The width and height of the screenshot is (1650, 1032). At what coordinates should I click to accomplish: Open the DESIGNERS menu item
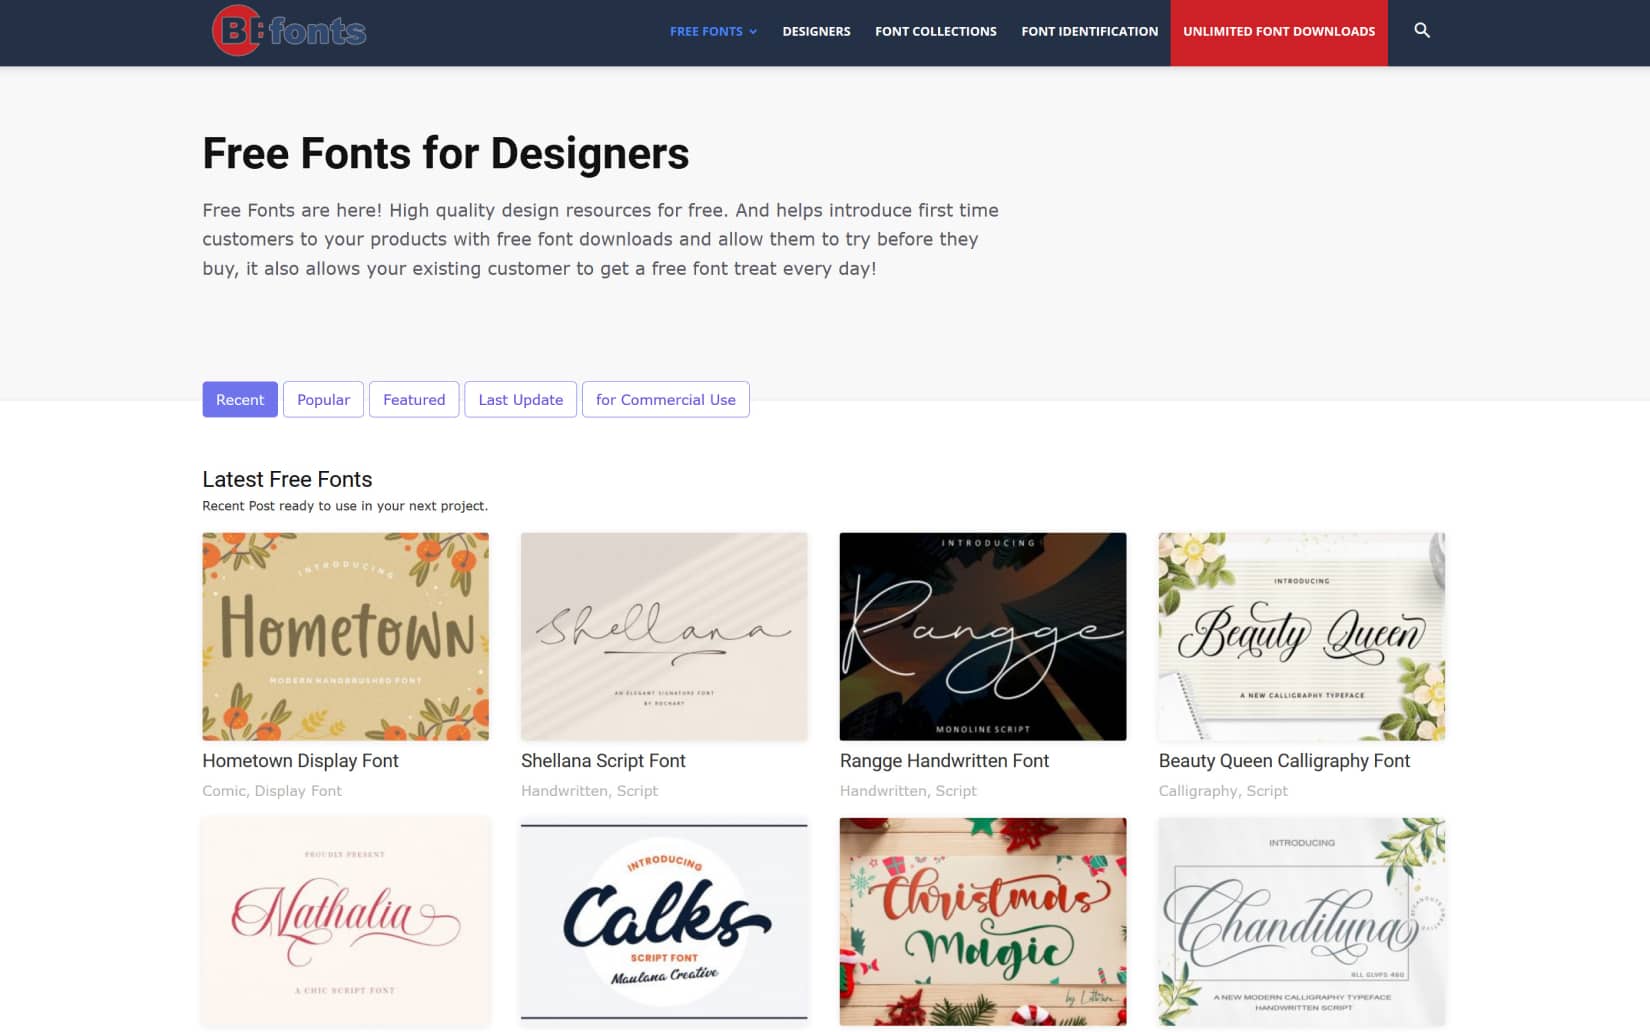816,31
